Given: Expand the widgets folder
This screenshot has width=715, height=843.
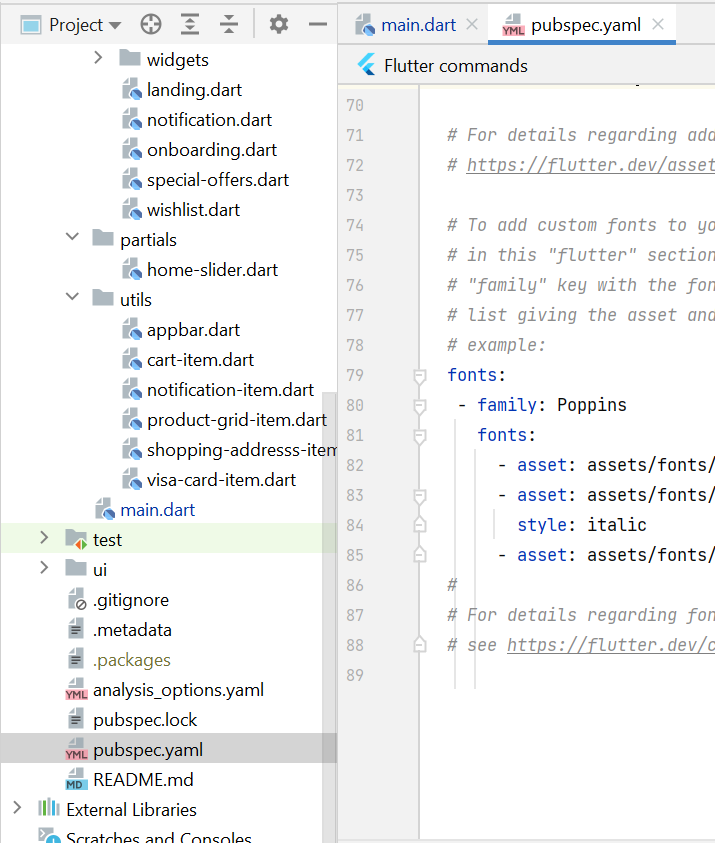Looking at the screenshot, I should click(x=98, y=59).
